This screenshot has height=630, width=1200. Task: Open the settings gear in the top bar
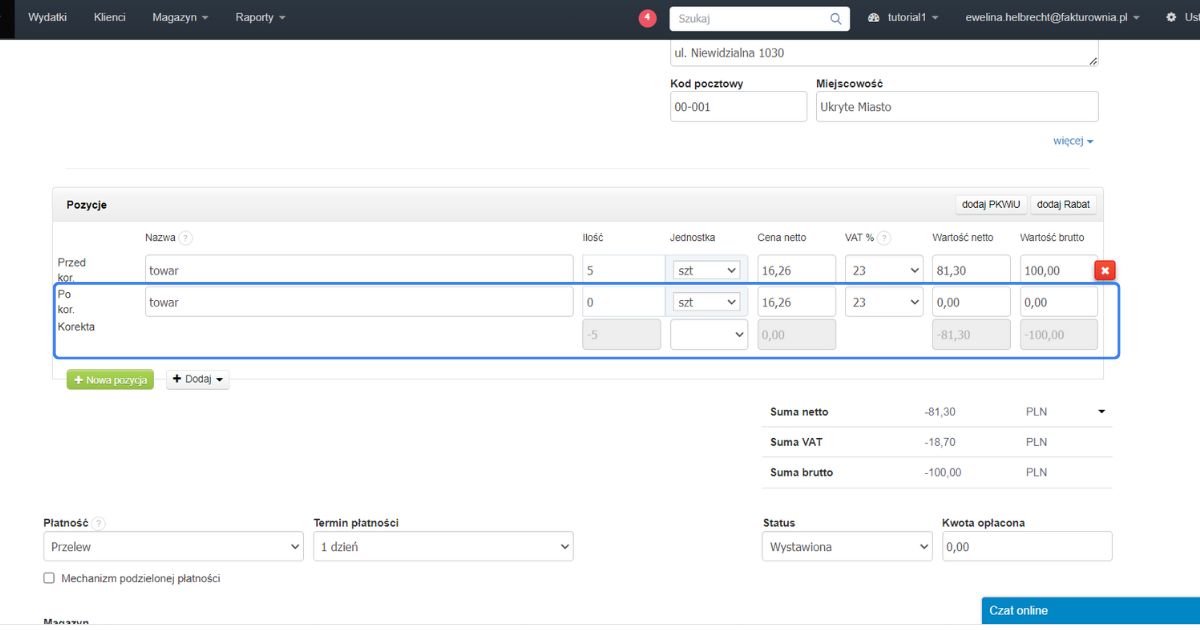point(1171,18)
